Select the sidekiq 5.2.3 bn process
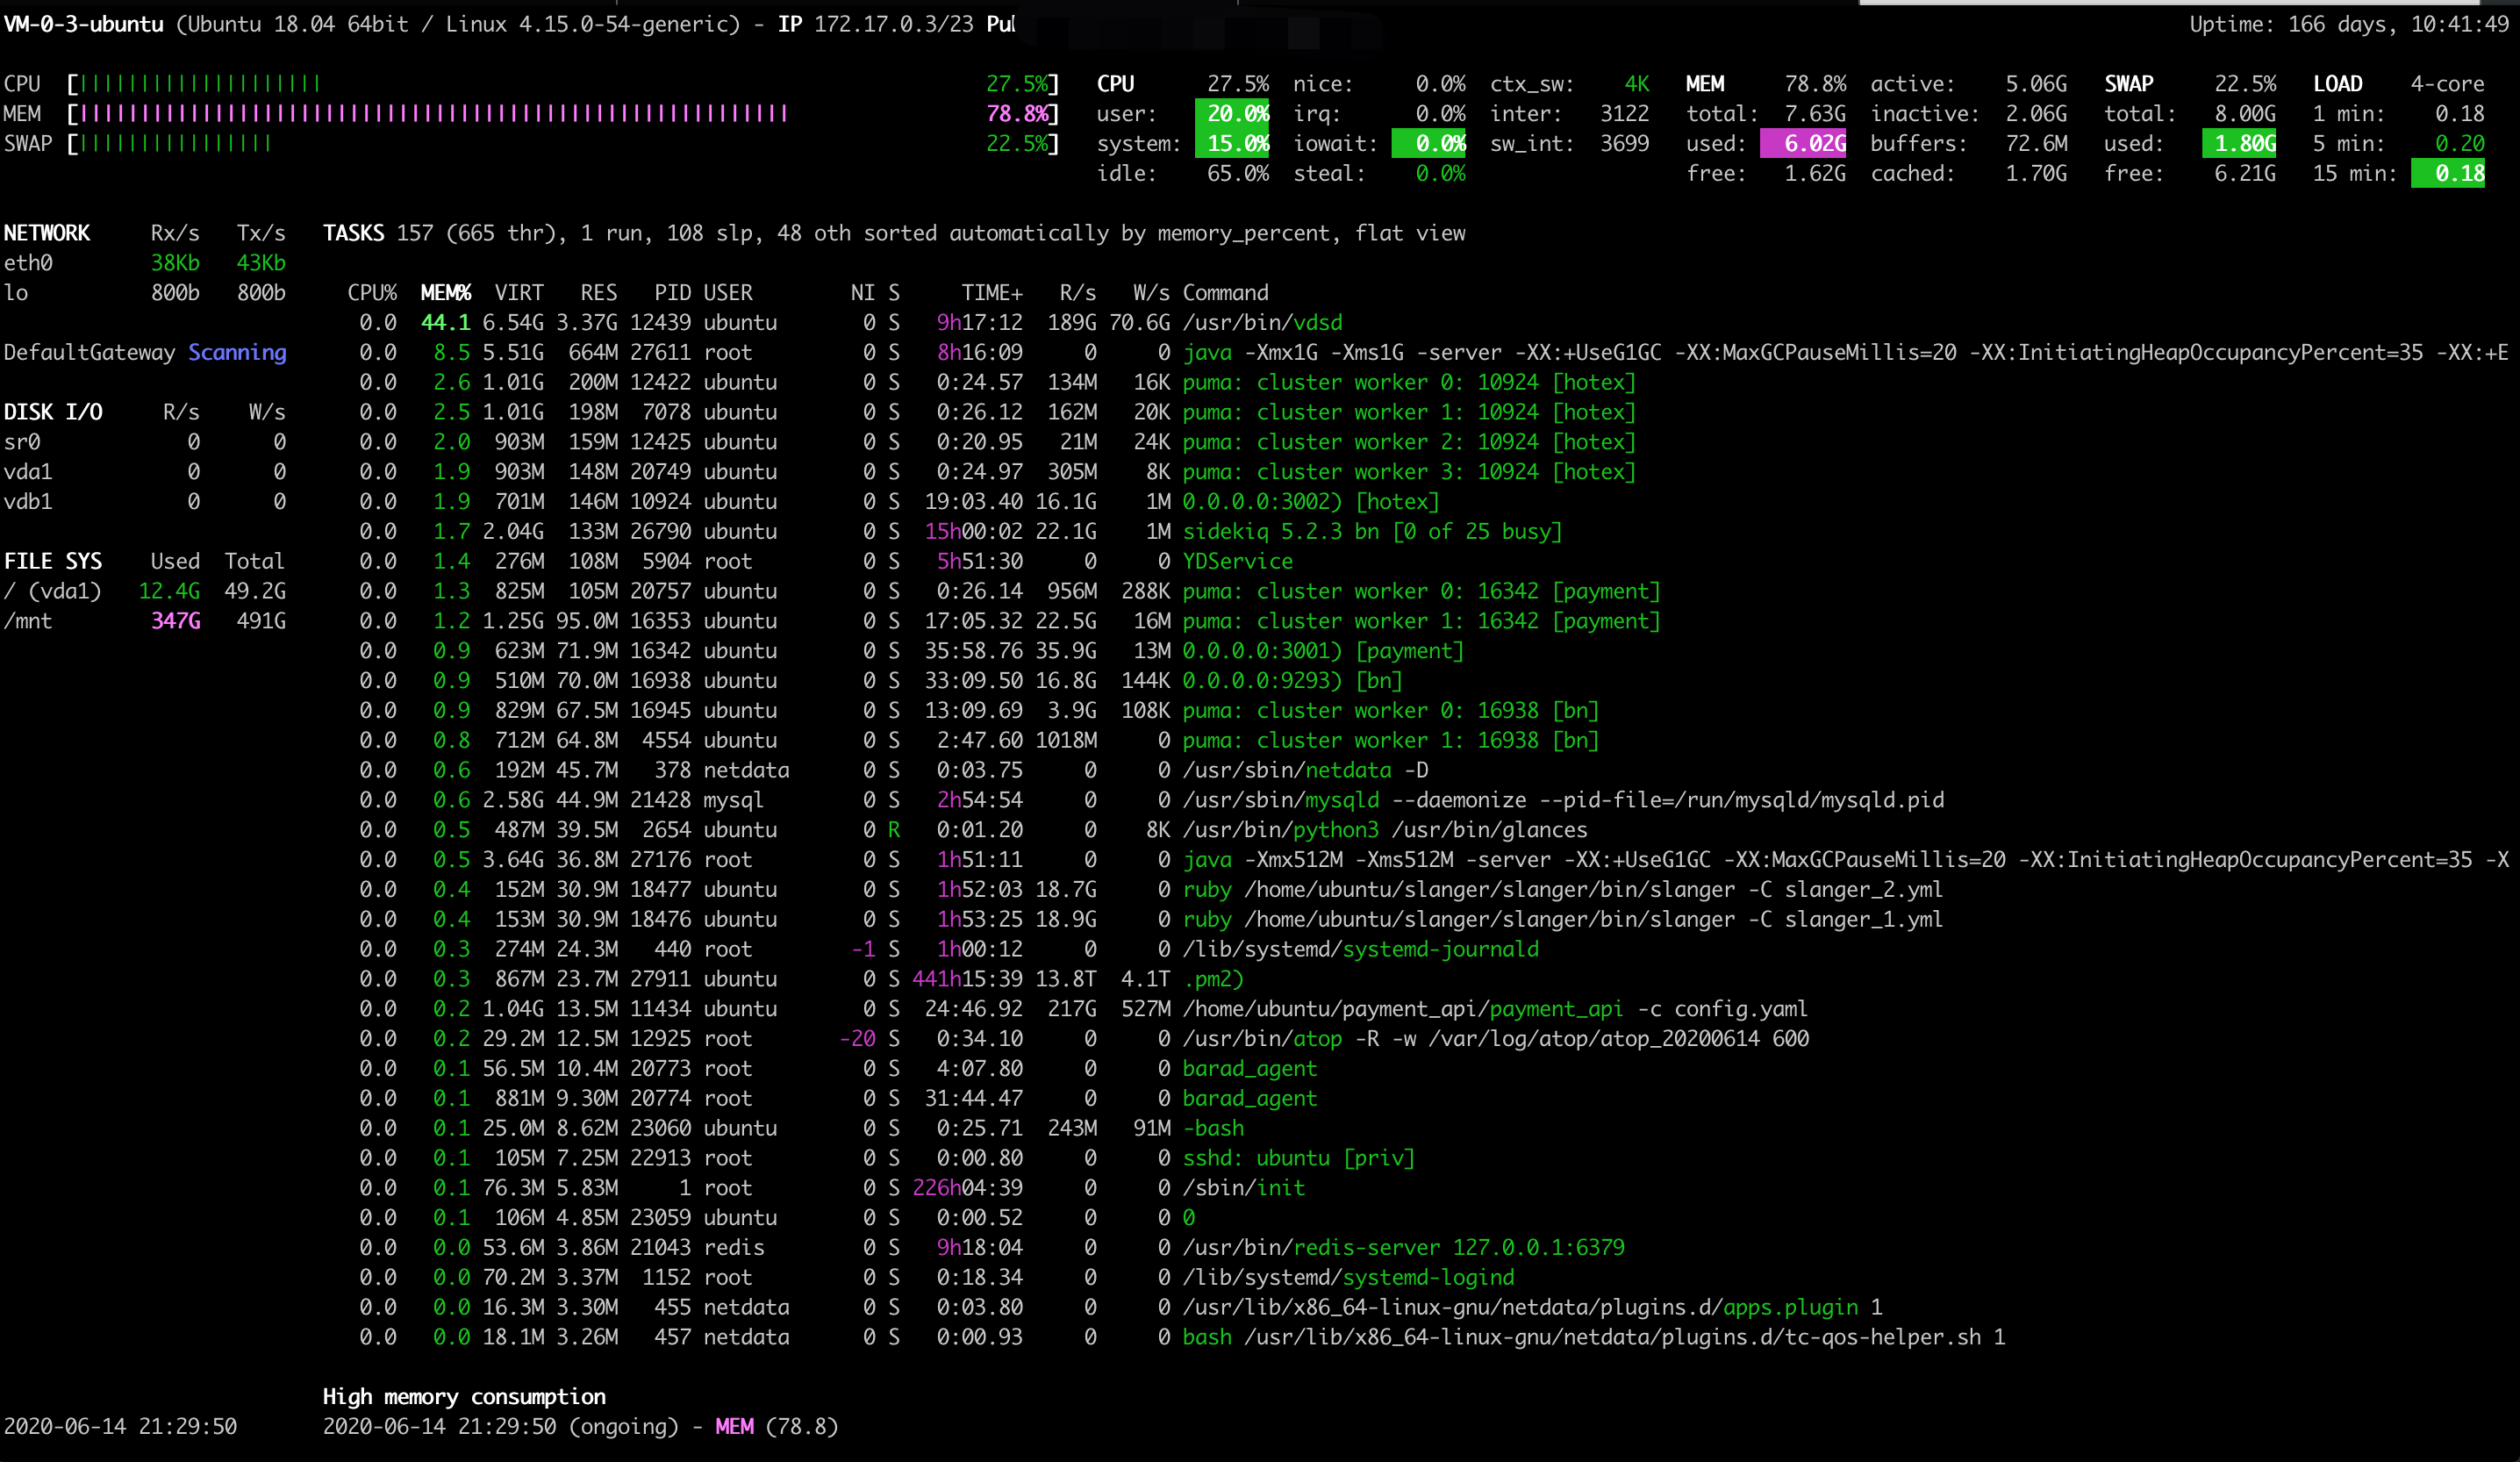The image size is (2520, 1462). coord(960,532)
